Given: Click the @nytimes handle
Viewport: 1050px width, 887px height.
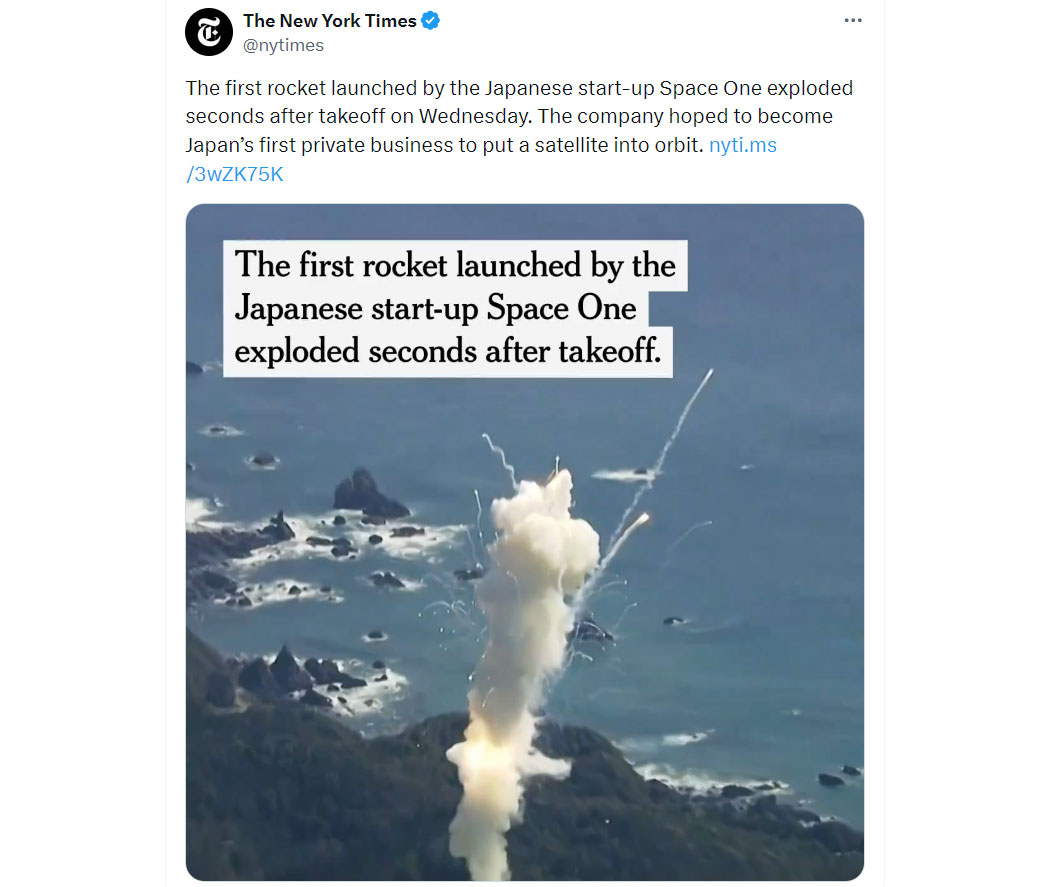Looking at the screenshot, I should coord(283,46).
